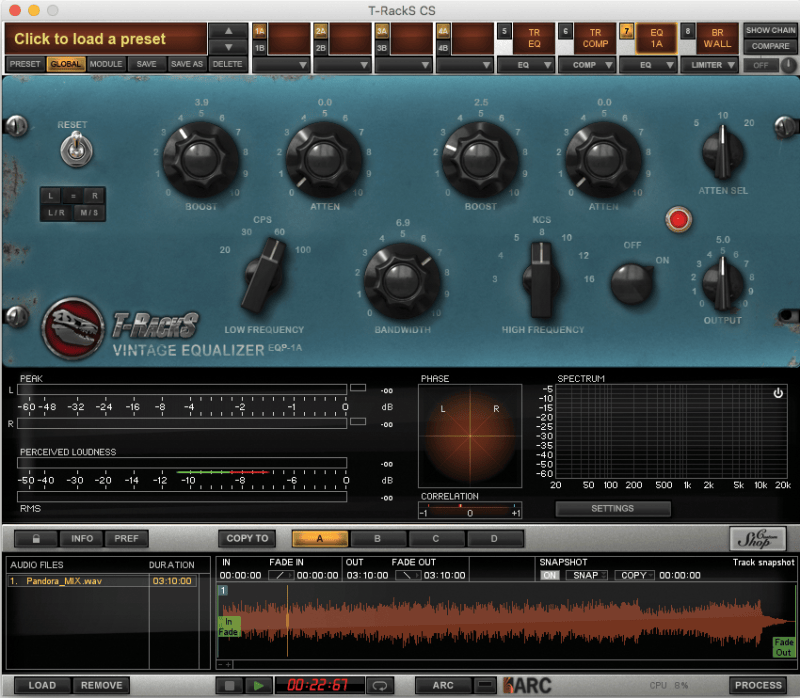Open the EQ dropdown under EQ 1A
800x698 pixels.
tap(648, 65)
